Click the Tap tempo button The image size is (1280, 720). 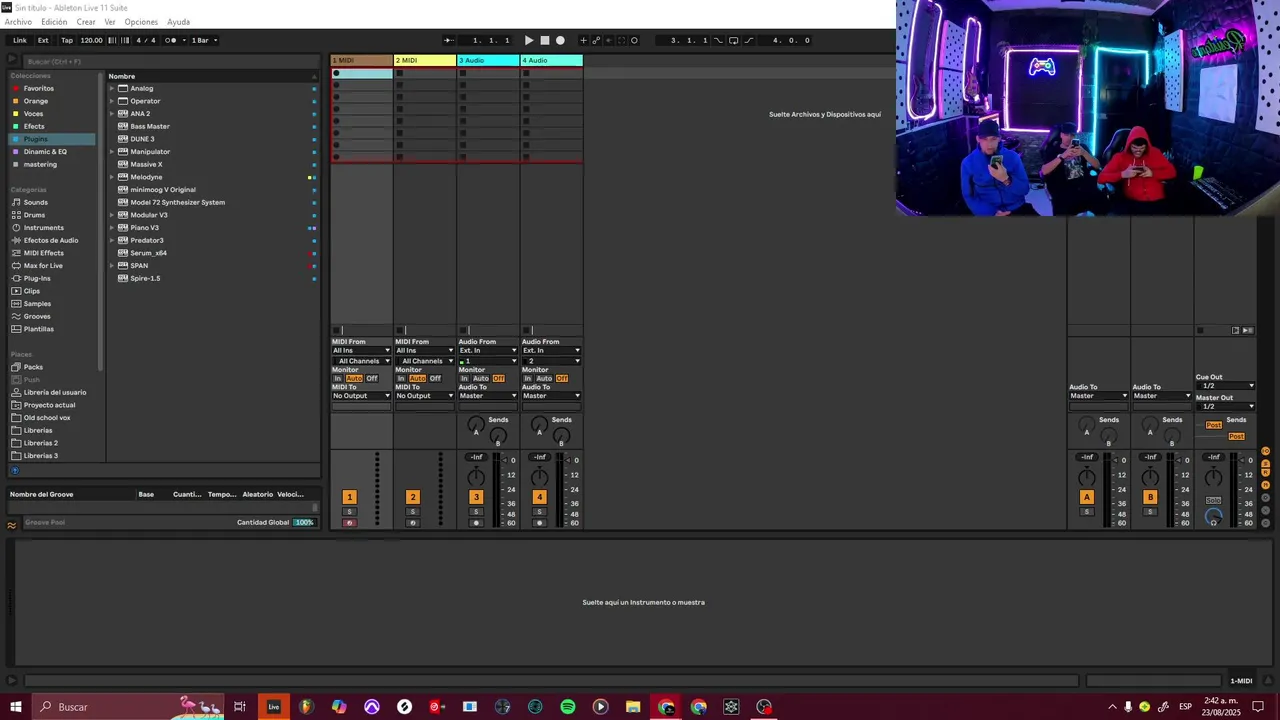pos(67,40)
